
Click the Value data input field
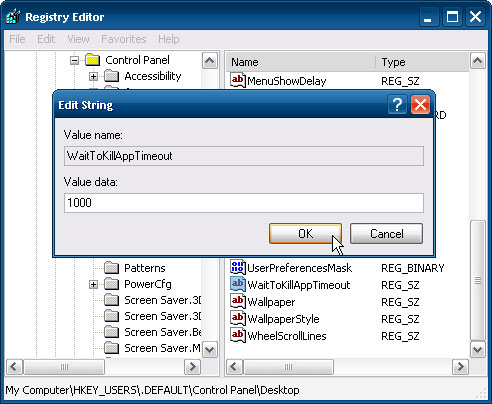point(244,203)
